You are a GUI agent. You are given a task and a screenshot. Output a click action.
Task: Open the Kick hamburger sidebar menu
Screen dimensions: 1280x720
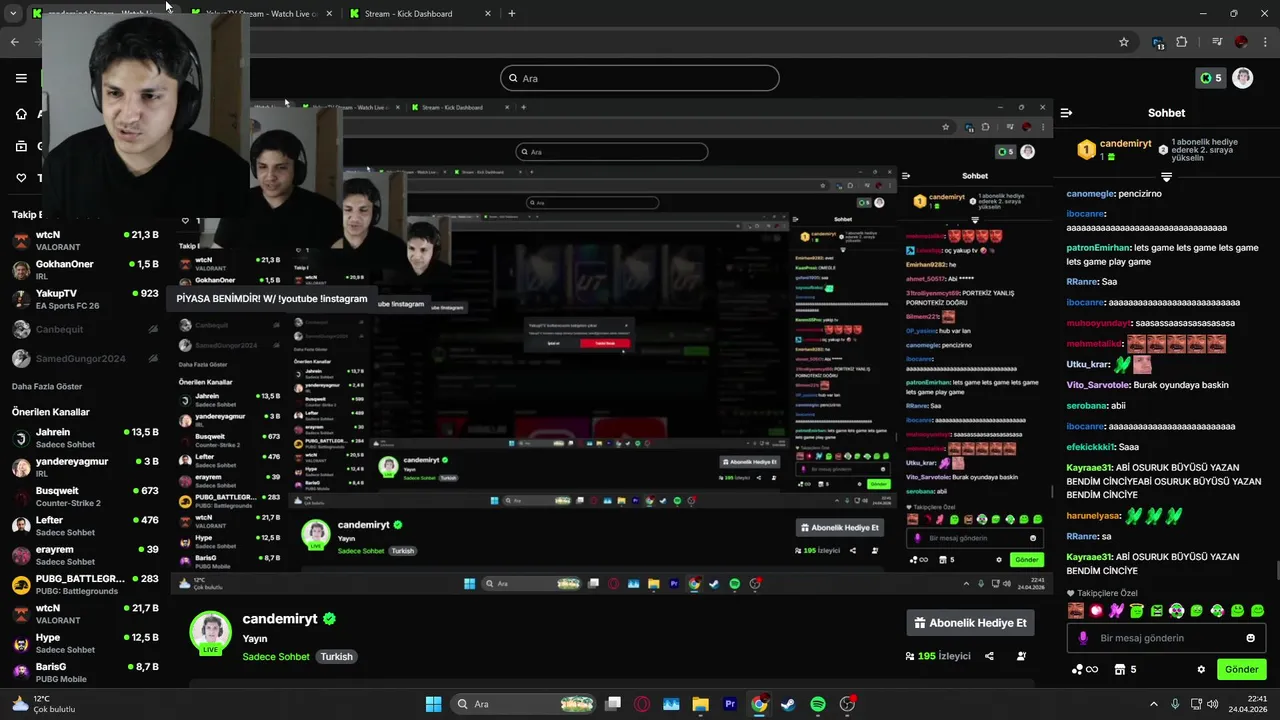(21, 78)
